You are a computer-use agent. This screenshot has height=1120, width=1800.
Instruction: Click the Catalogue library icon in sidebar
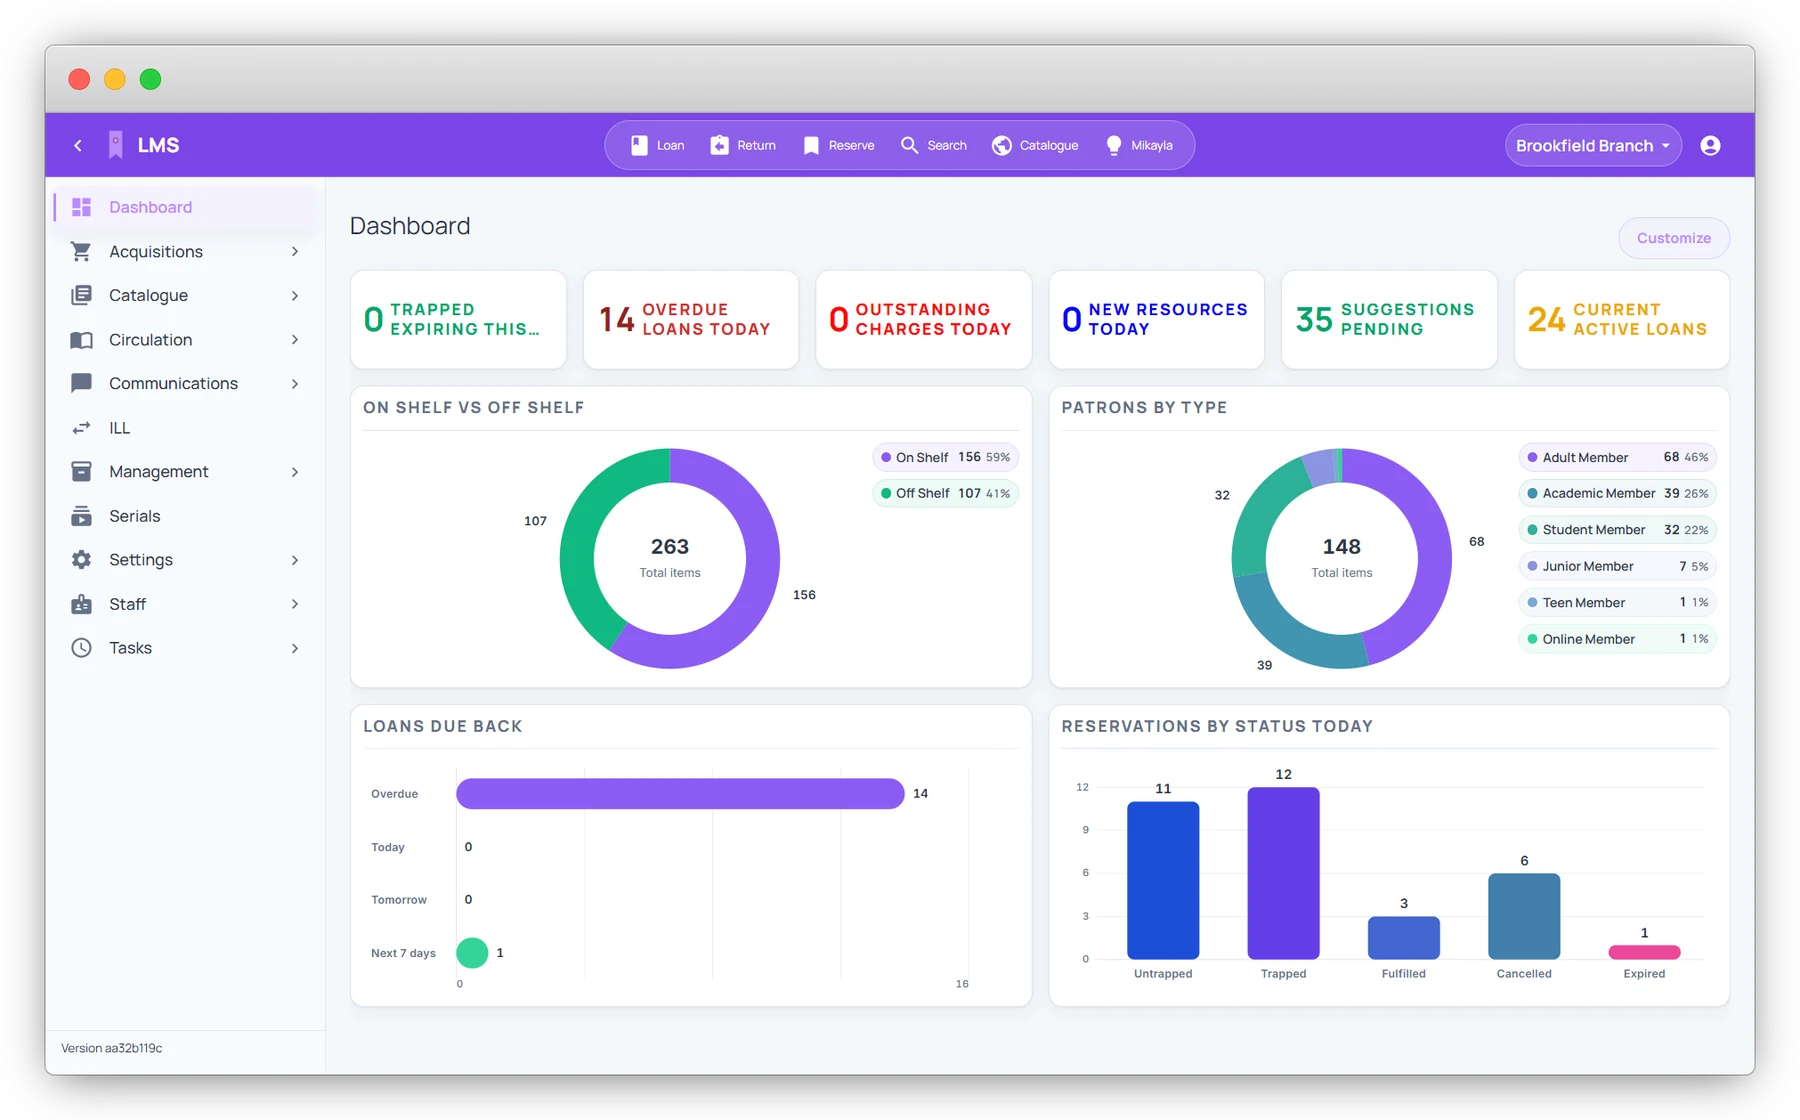[81, 295]
